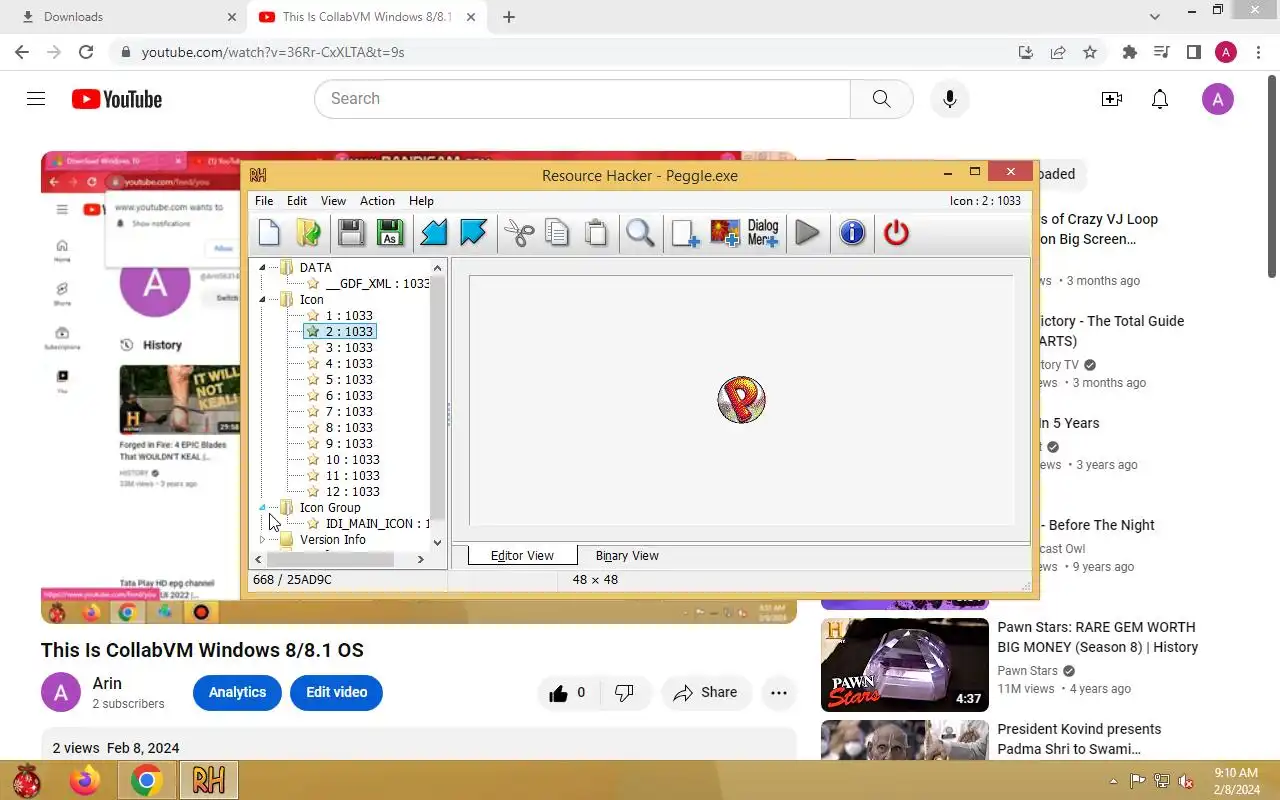
Task: Go to the YouTube home logo
Action: click(117, 99)
